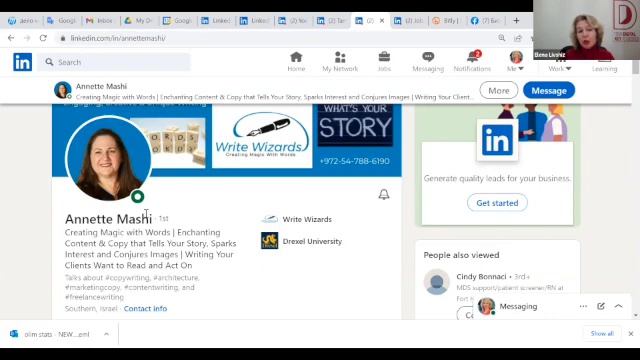The image size is (640, 360).
Task: Switch to the Inbox Gmail tab
Action: click(101, 20)
